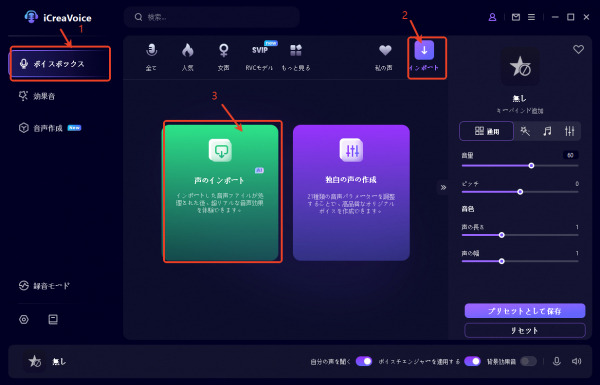Open the mail inbox icon
The width and height of the screenshot is (600, 385).
[x=516, y=17]
